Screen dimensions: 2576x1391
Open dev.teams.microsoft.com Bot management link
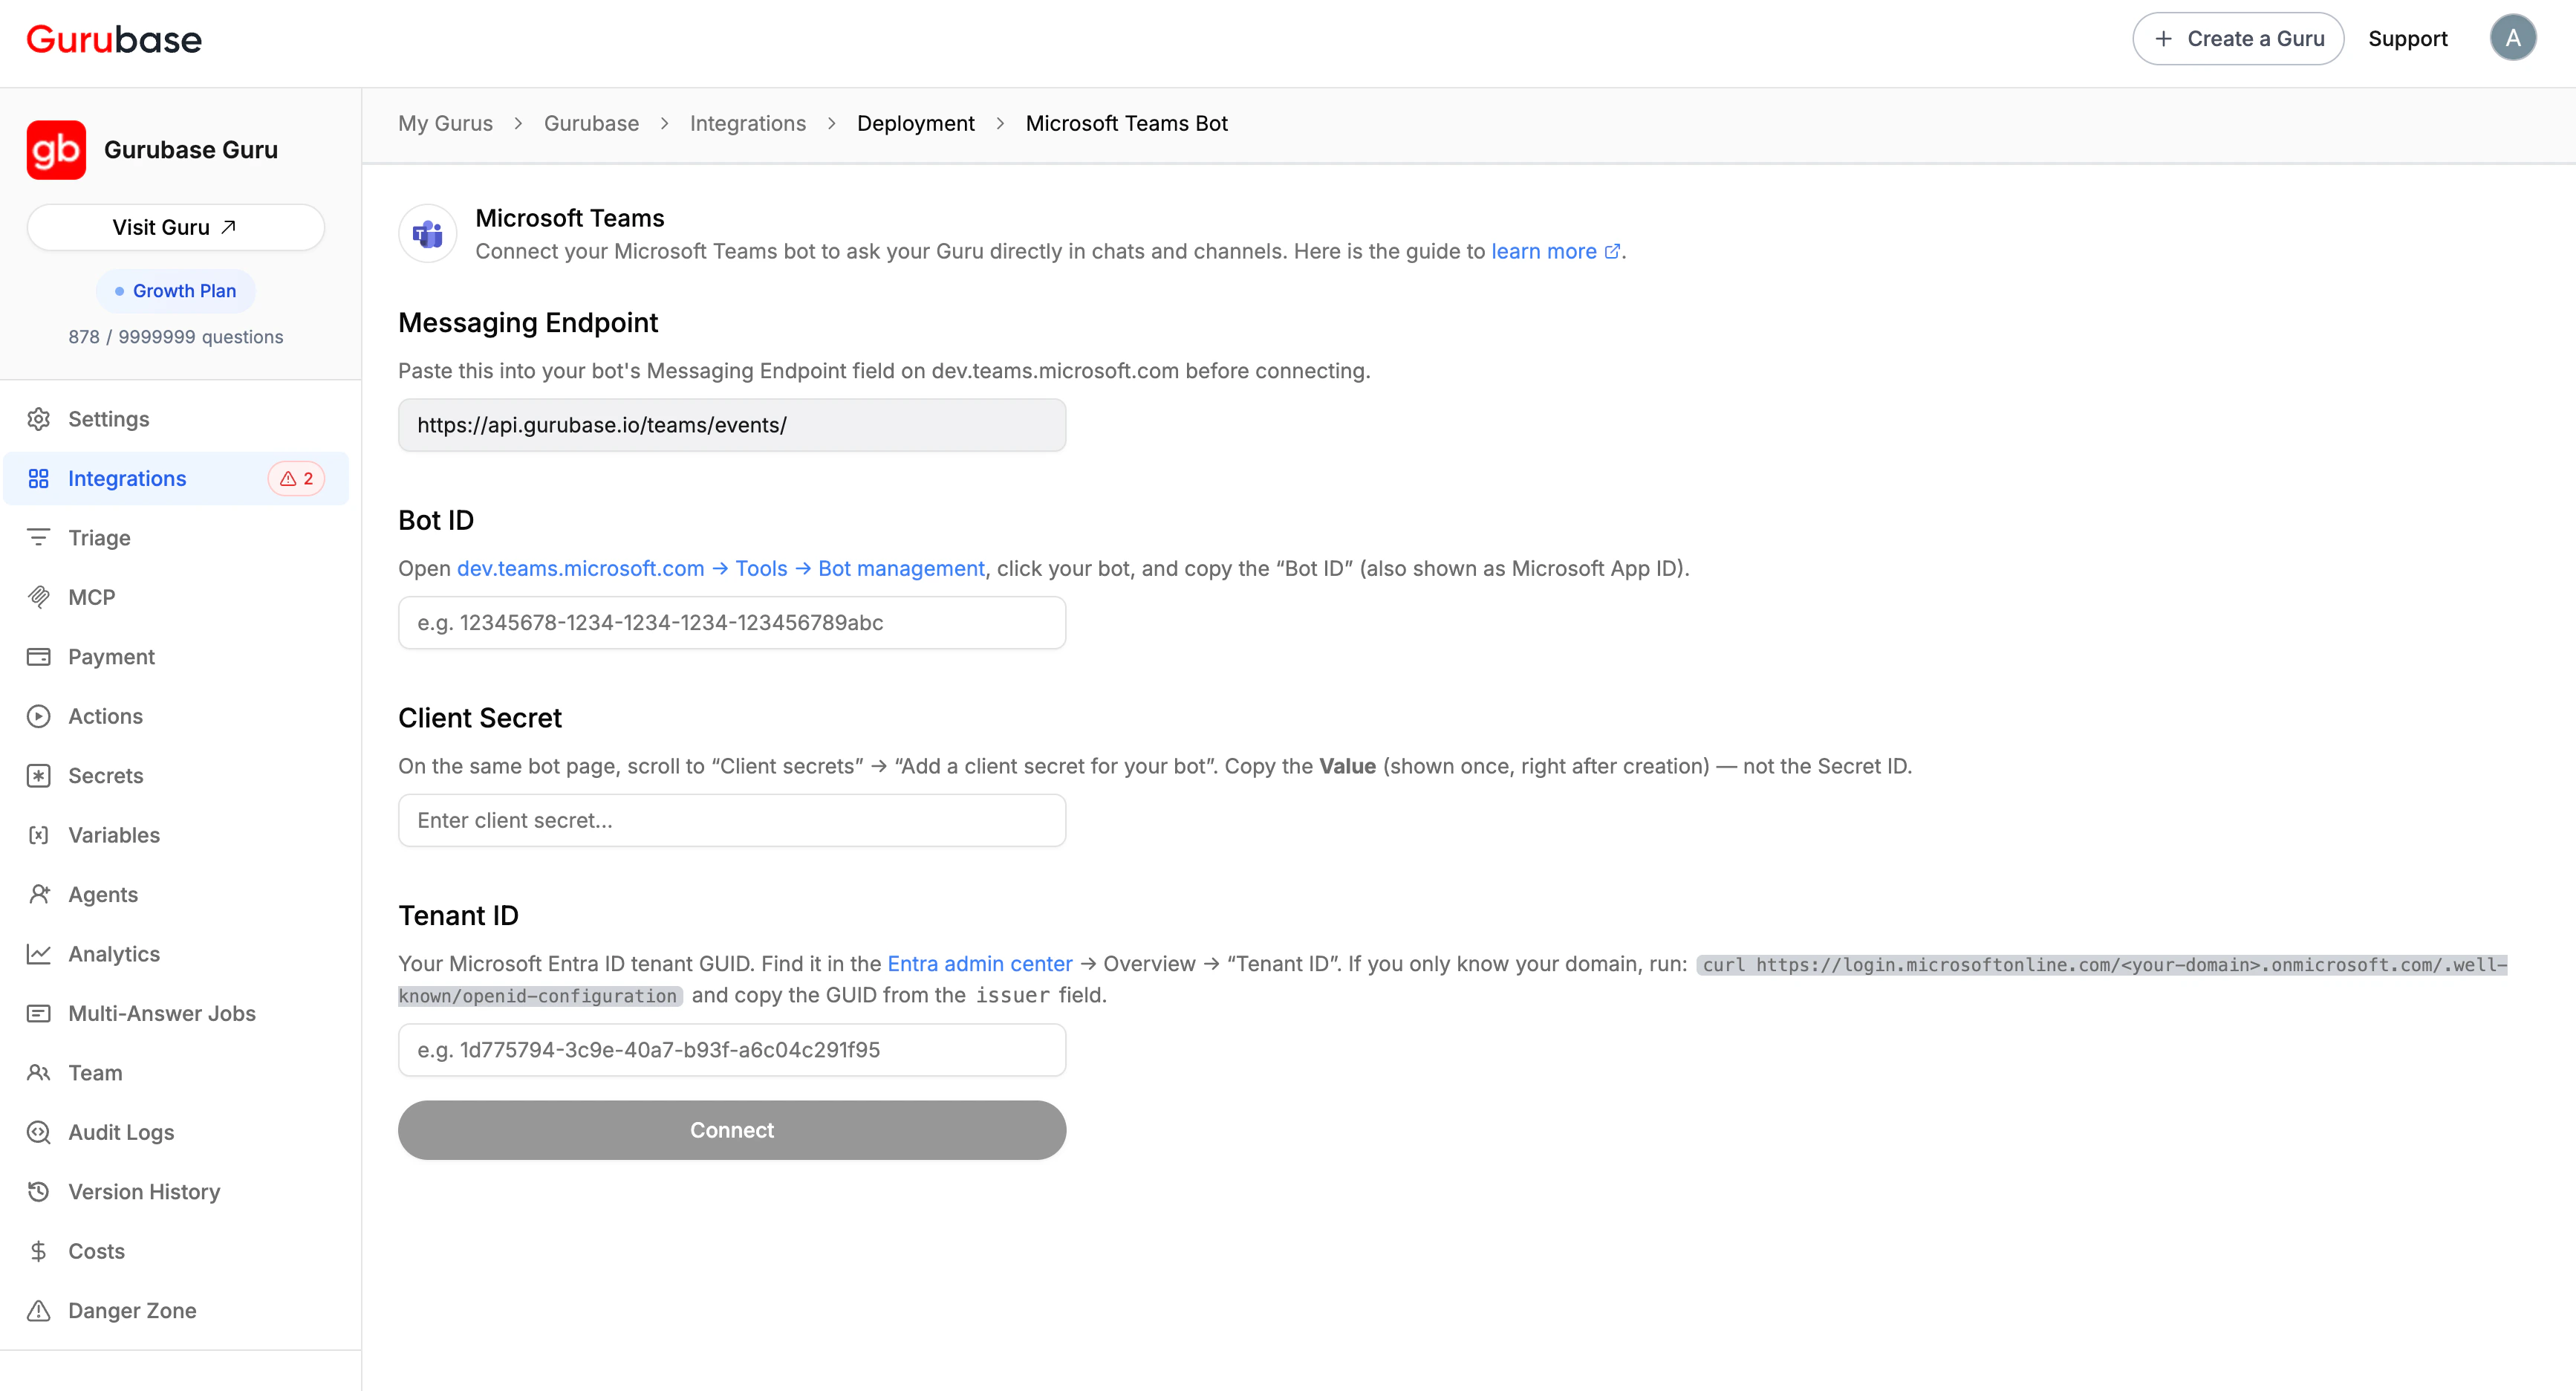[720, 569]
